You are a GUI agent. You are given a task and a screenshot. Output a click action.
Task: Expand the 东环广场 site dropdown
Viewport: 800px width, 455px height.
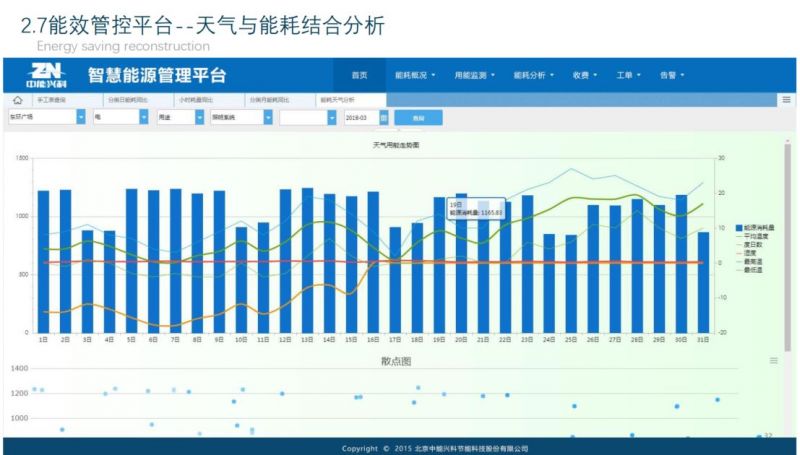tap(81, 117)
